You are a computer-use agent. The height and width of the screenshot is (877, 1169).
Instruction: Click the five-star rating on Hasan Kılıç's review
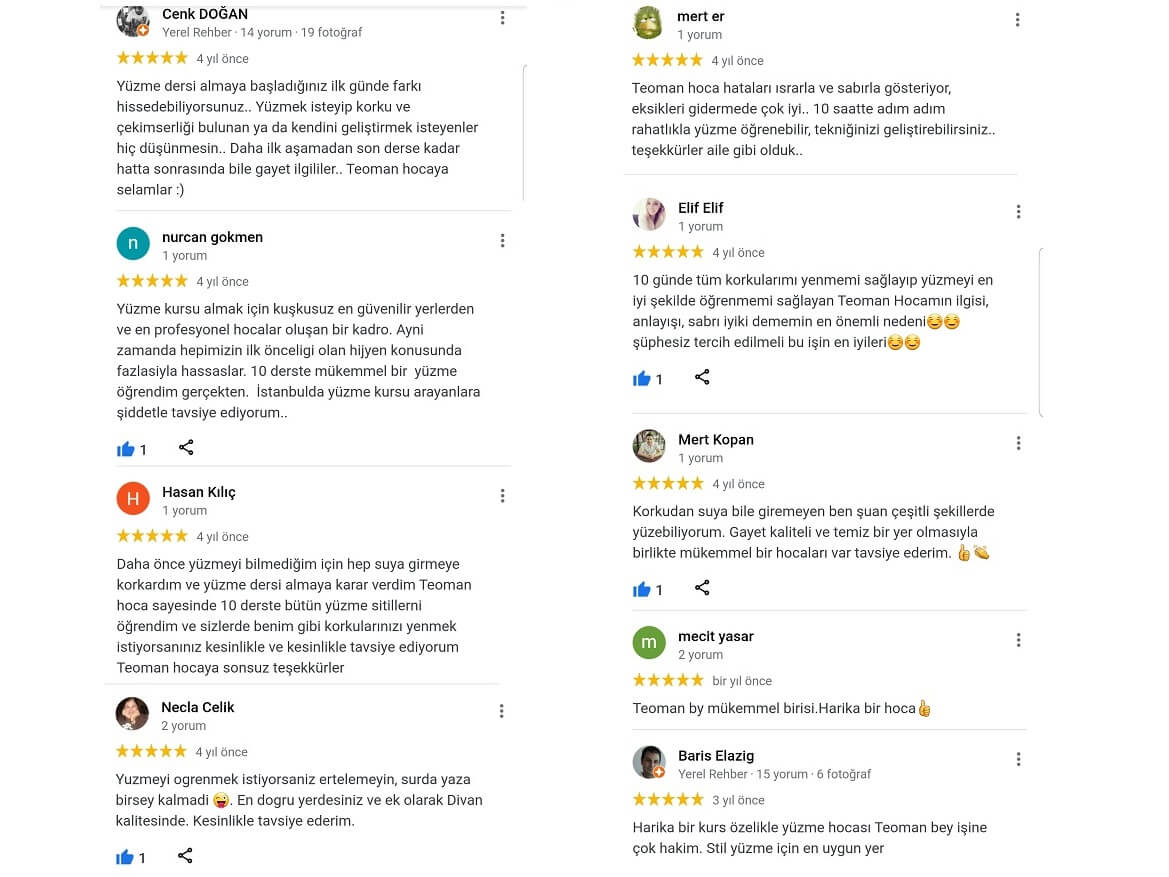tap(152, 536)
